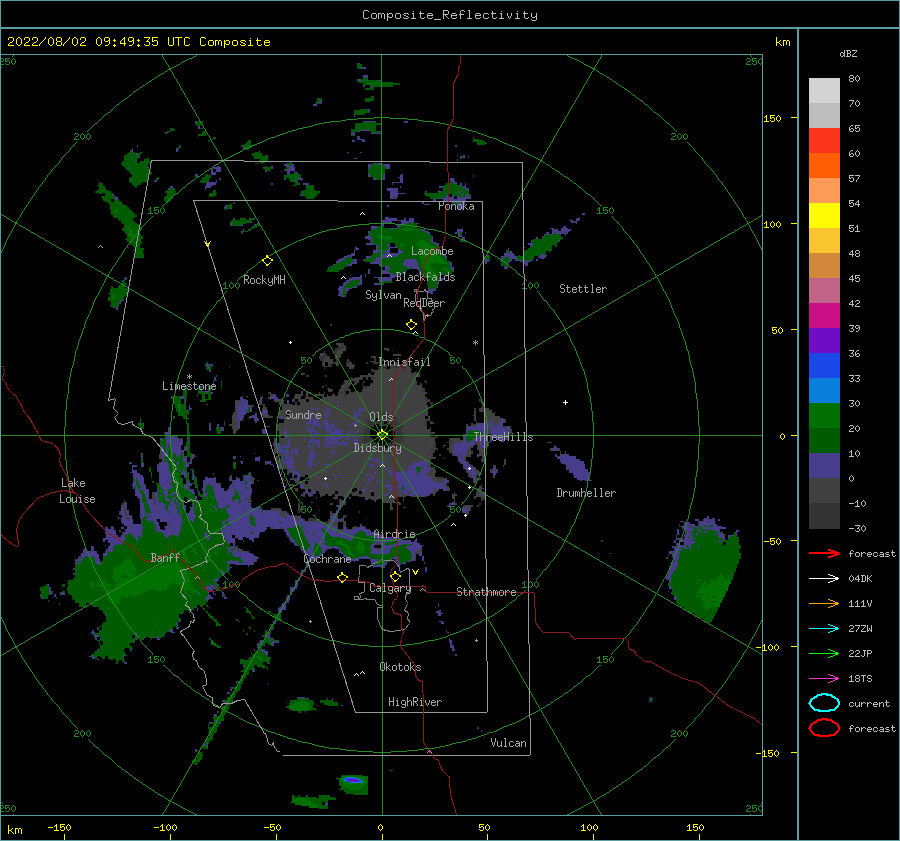Select the HighRiver label

click(415, 702)
